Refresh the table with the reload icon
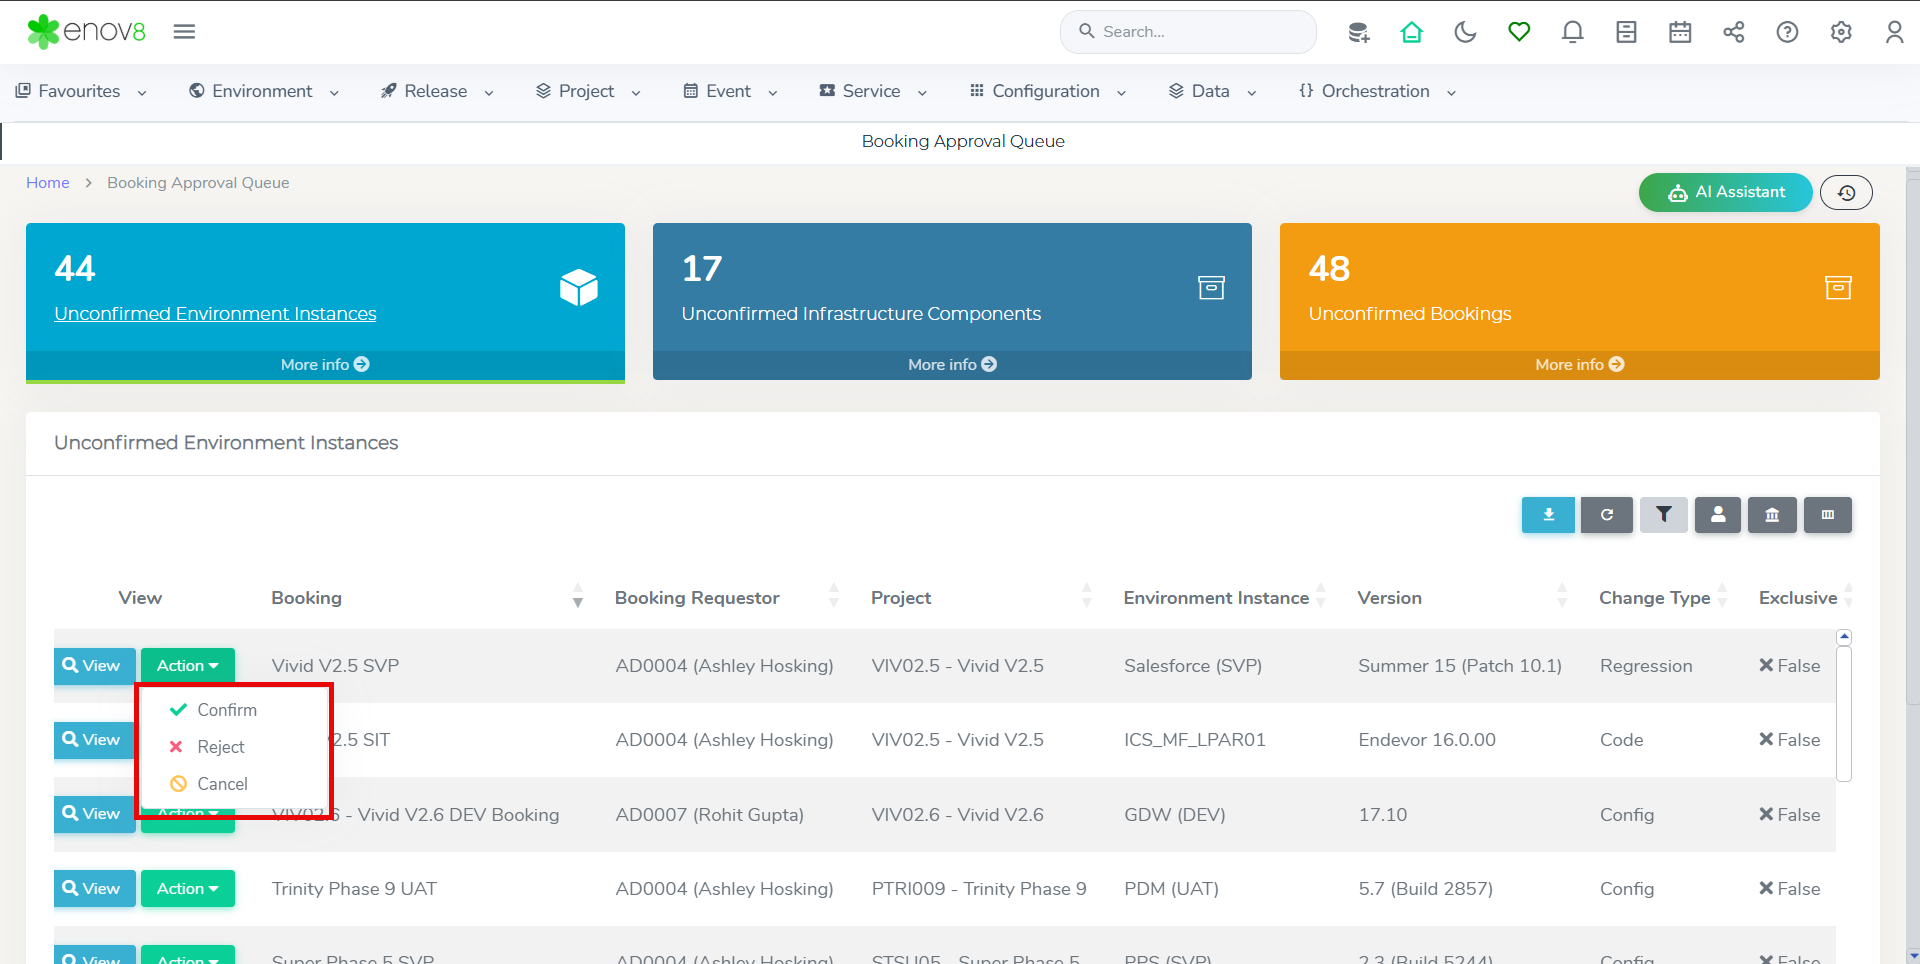 point(1606,515)
